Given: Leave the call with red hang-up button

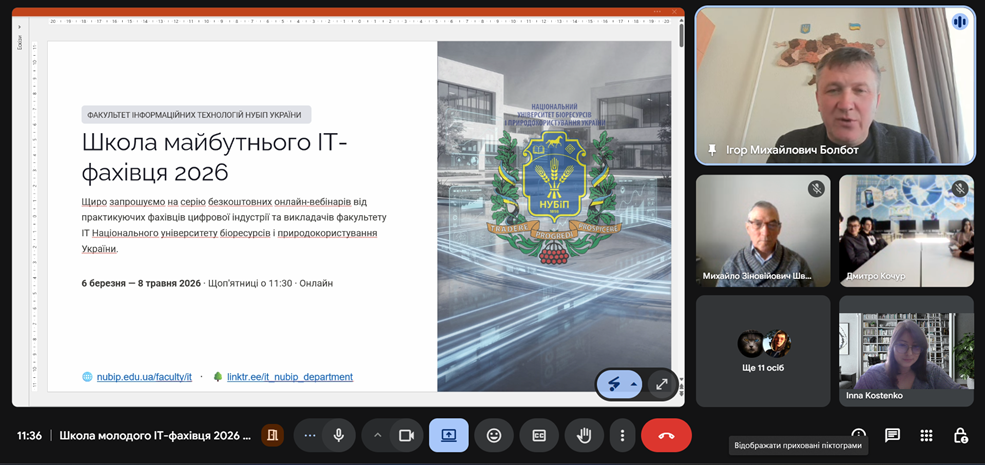Looking at the screenshot, I should [666, 435].
